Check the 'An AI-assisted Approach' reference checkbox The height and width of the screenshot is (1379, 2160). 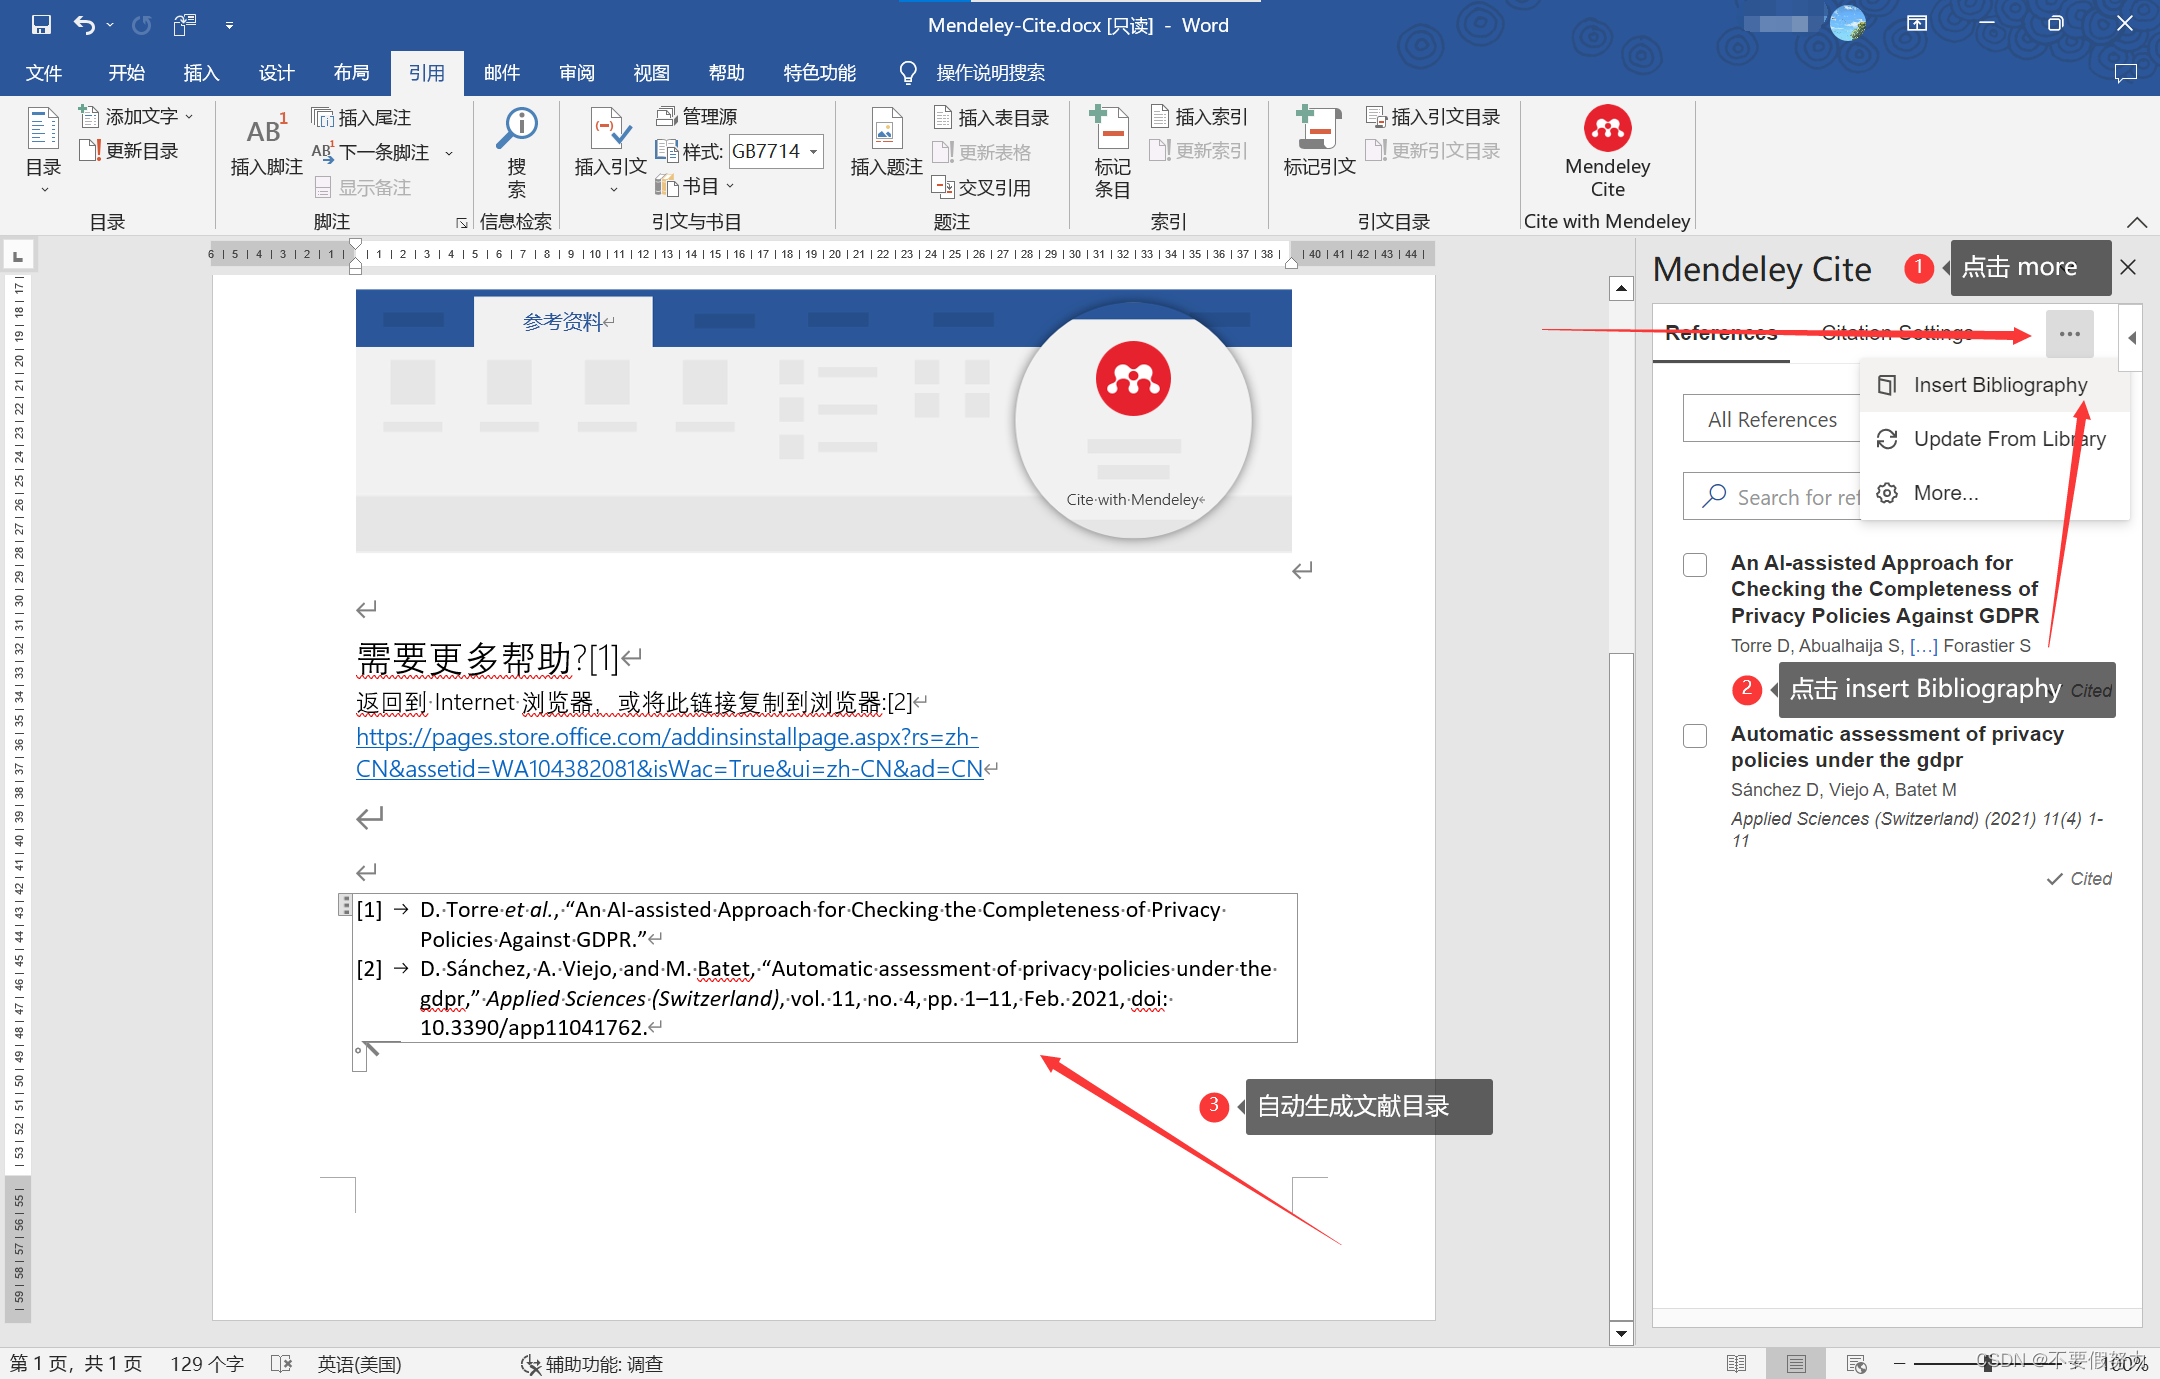(1695, 565)
